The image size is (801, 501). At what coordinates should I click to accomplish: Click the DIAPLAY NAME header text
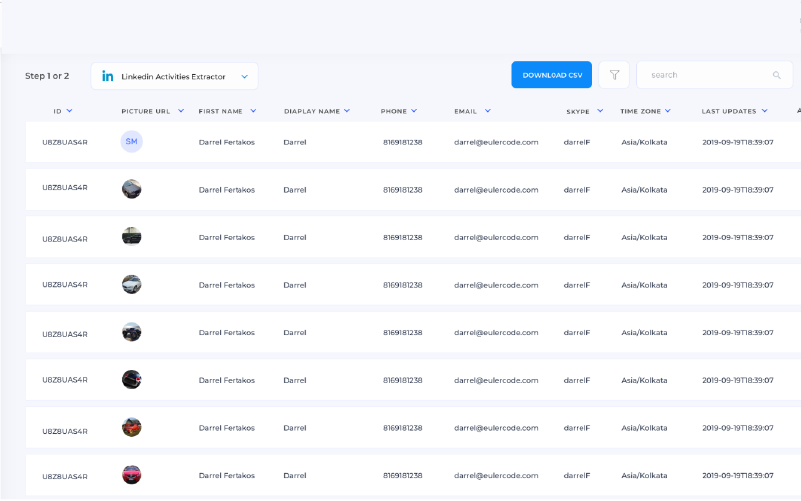[x=312, y=111]
